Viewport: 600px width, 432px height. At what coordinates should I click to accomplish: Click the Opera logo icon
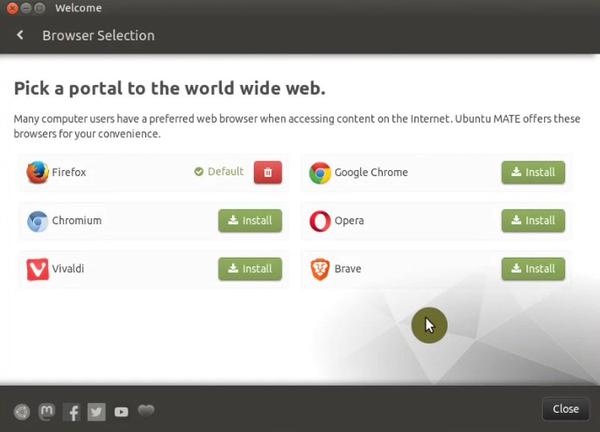pyautogui.click(x=320, y=221)
